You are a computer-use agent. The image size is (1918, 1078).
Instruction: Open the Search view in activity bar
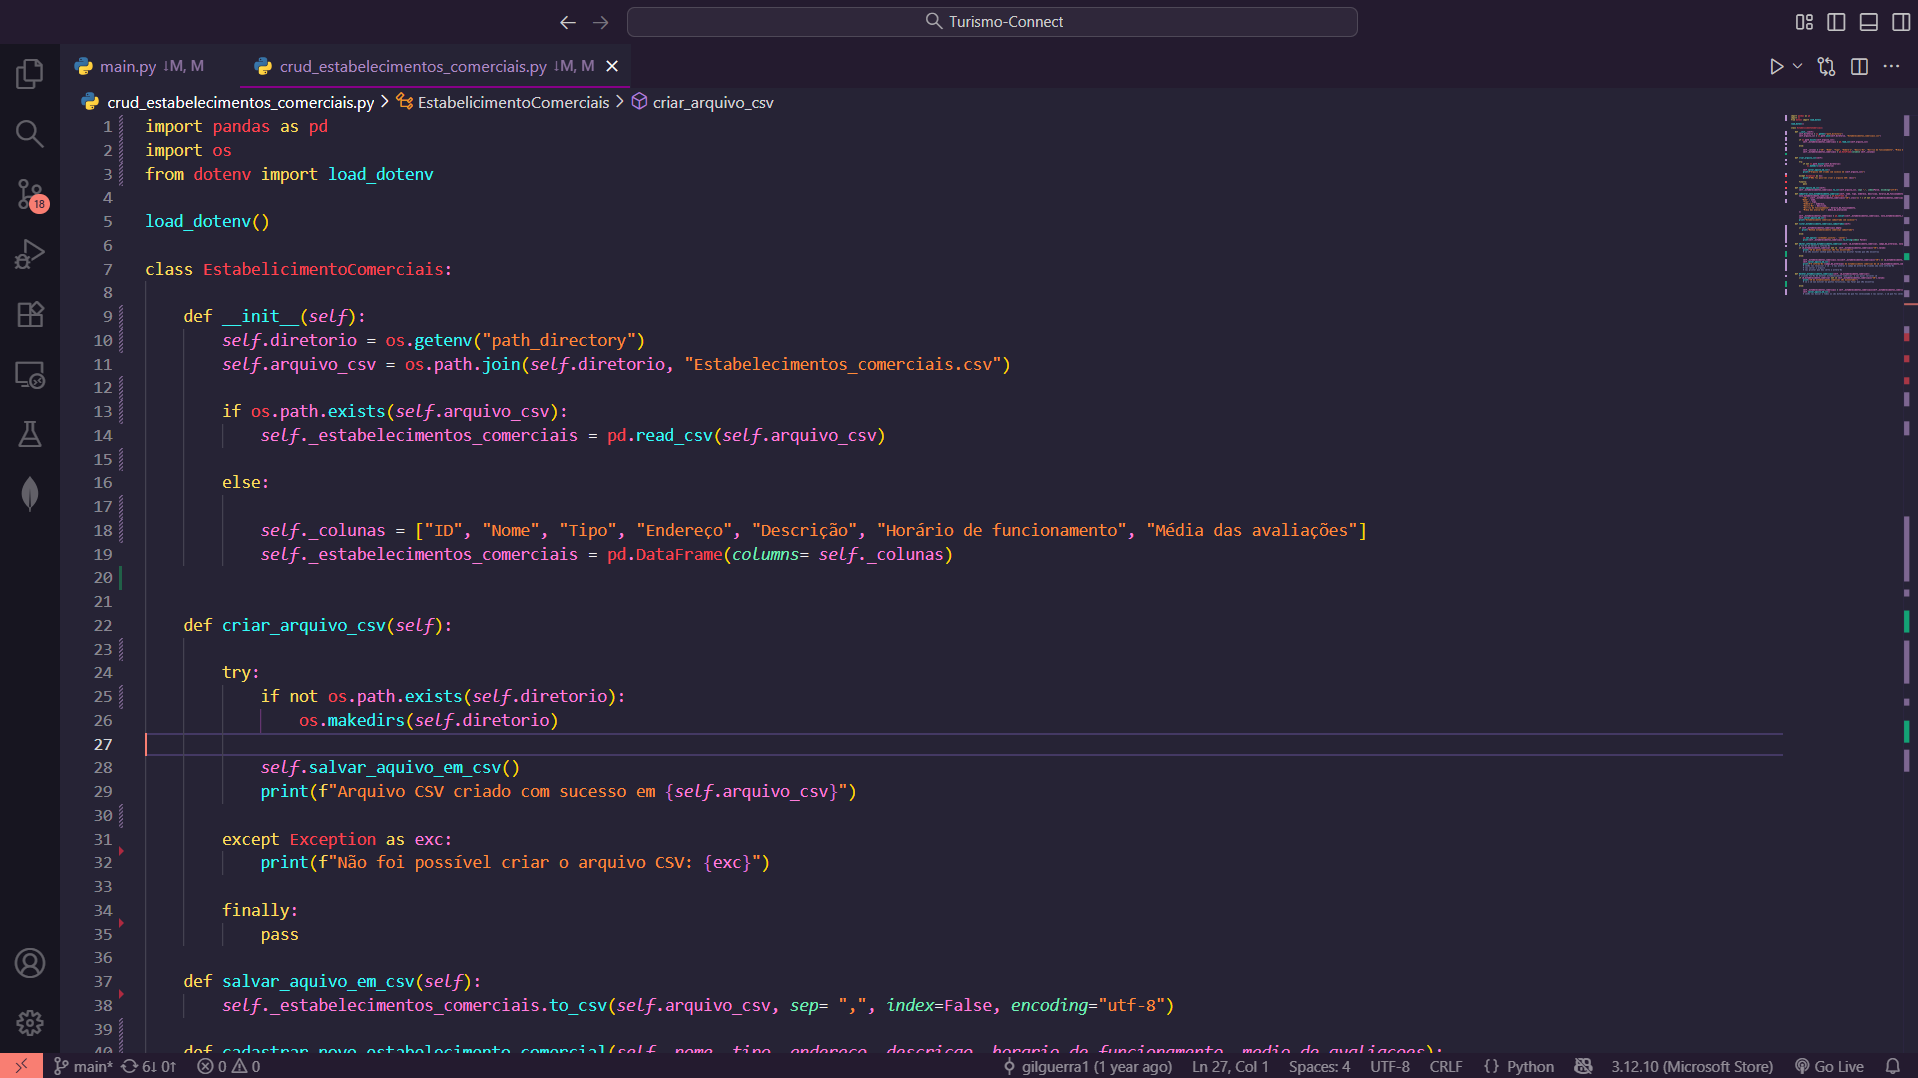(30, 133)
